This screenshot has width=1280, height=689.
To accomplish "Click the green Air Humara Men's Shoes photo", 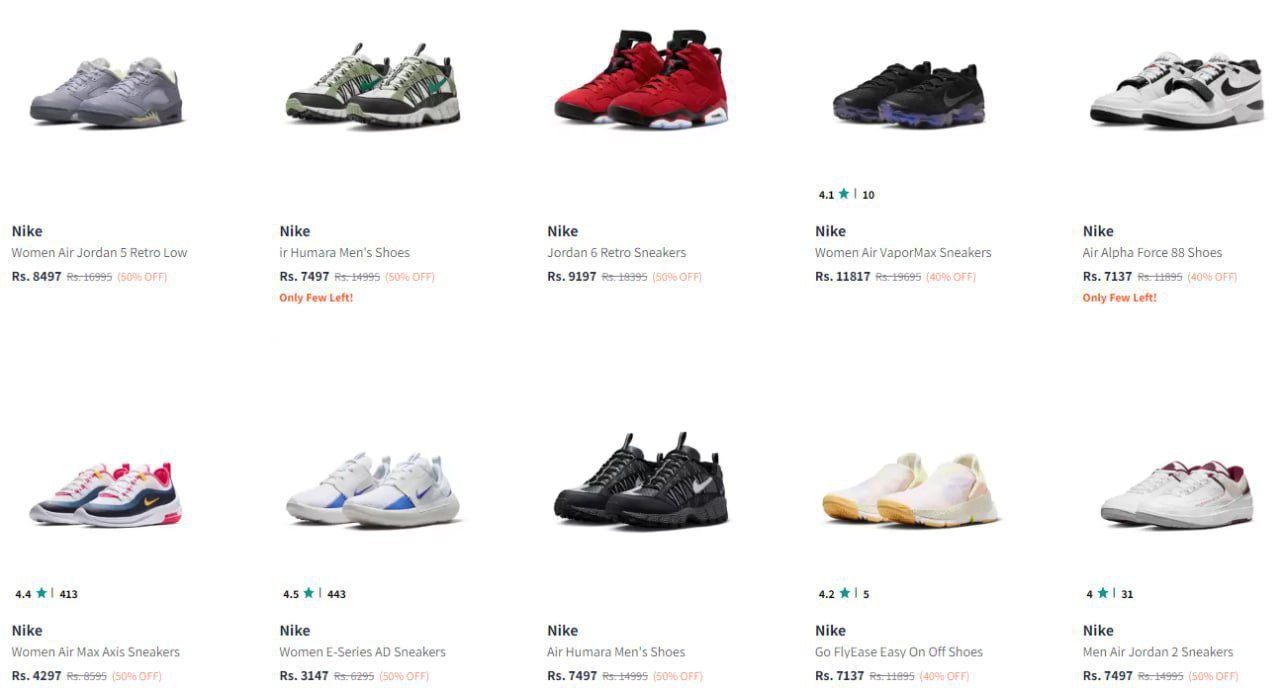I will coord(373,85).
